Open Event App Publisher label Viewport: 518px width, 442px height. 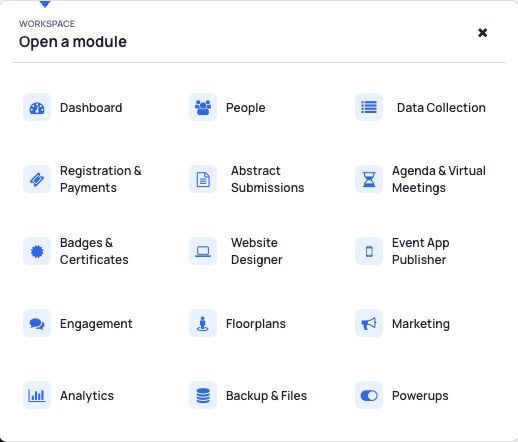tap(421, 251)
